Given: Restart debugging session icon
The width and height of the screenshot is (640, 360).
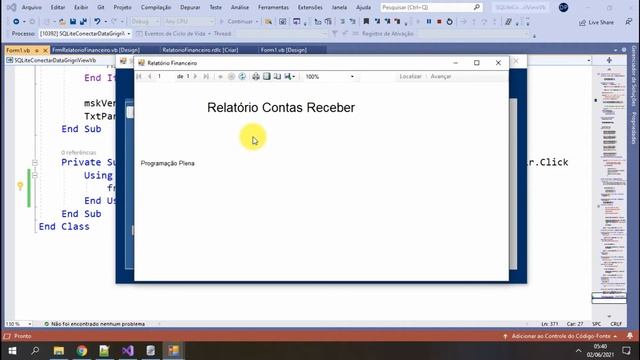Looking at the screenshot, I should tap(449, 22).
